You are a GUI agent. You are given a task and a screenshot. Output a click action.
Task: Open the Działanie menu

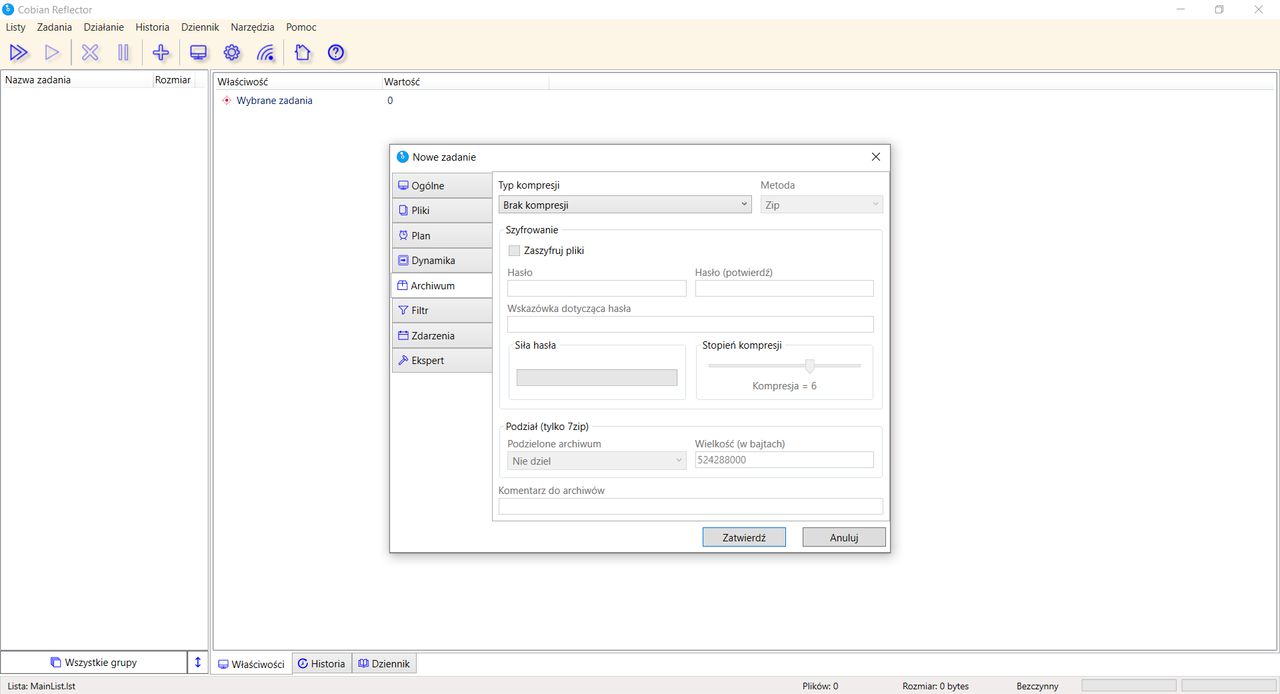click(104, 27)
